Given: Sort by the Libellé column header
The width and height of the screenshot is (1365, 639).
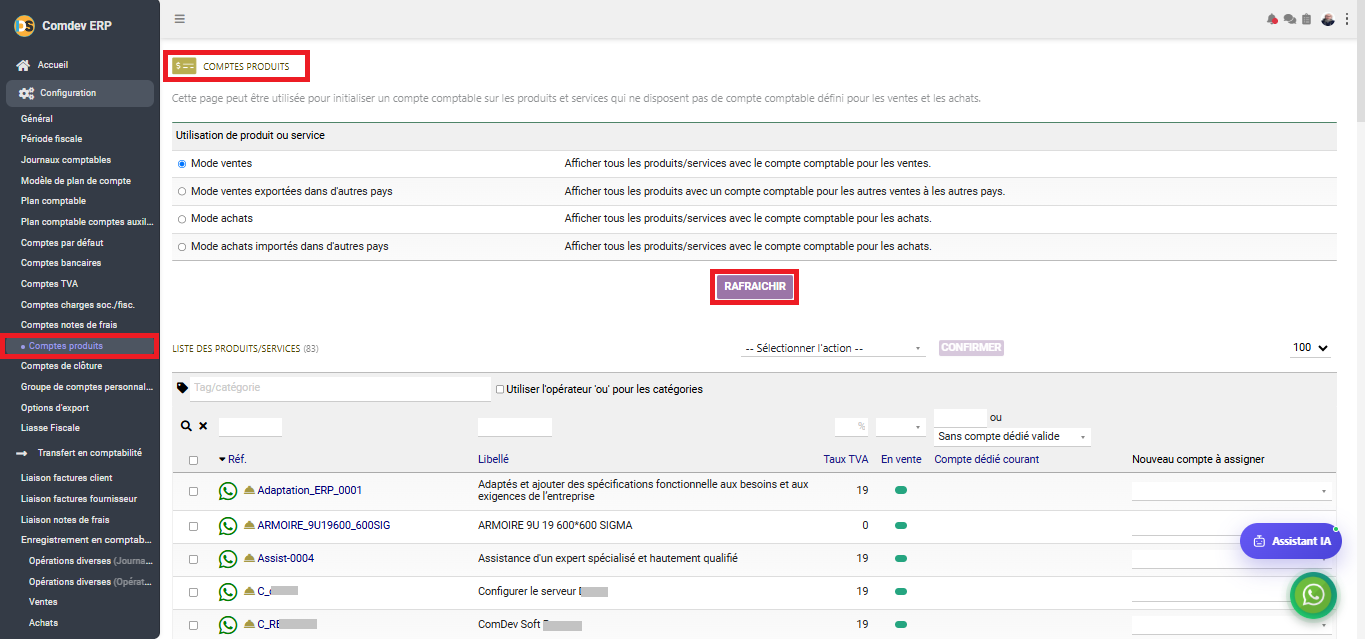Looking at the screenshot, I should pyautogui.click(x=493, y=460).
